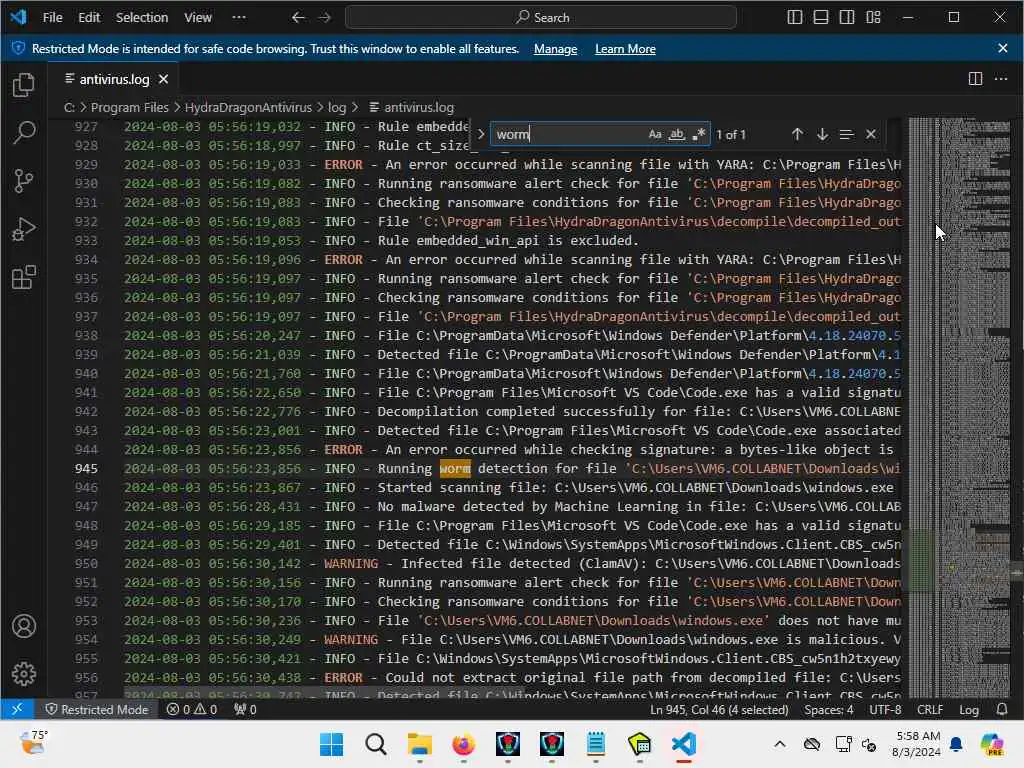Select language mode 'Log'

(x=968, y=709)
